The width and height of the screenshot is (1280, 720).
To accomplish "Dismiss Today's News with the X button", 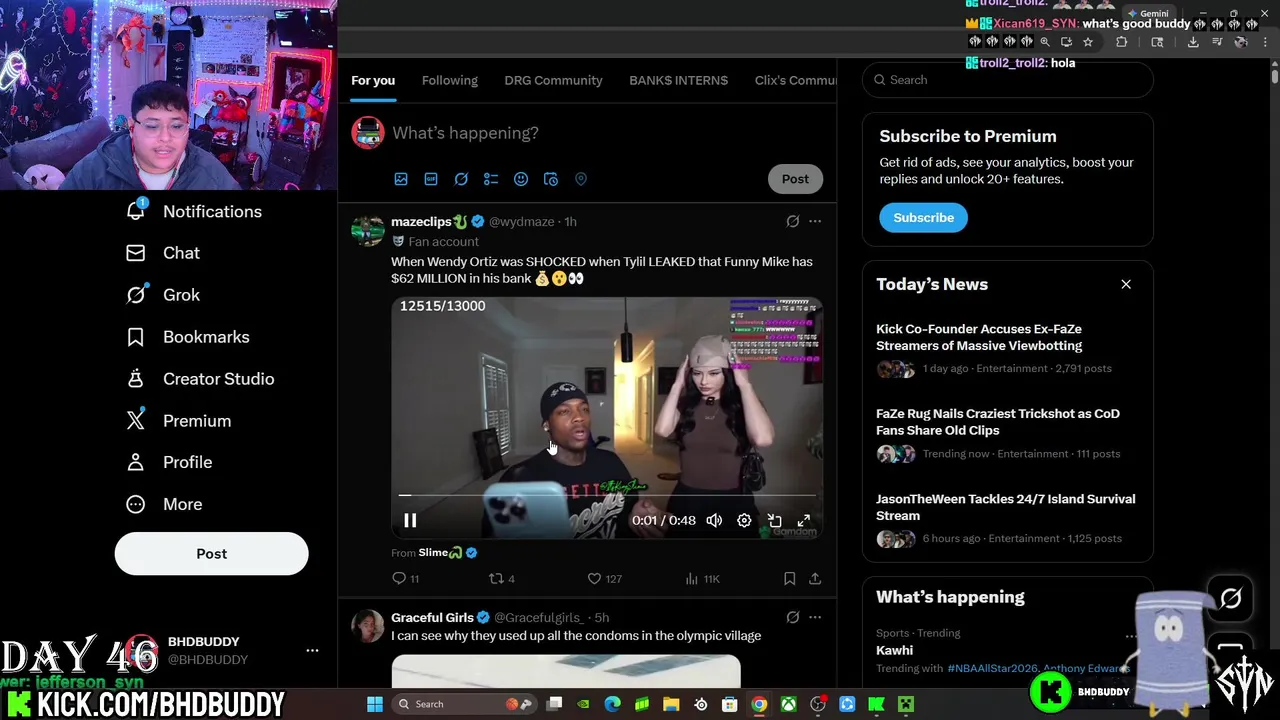I will click(x=1126, y=284).
